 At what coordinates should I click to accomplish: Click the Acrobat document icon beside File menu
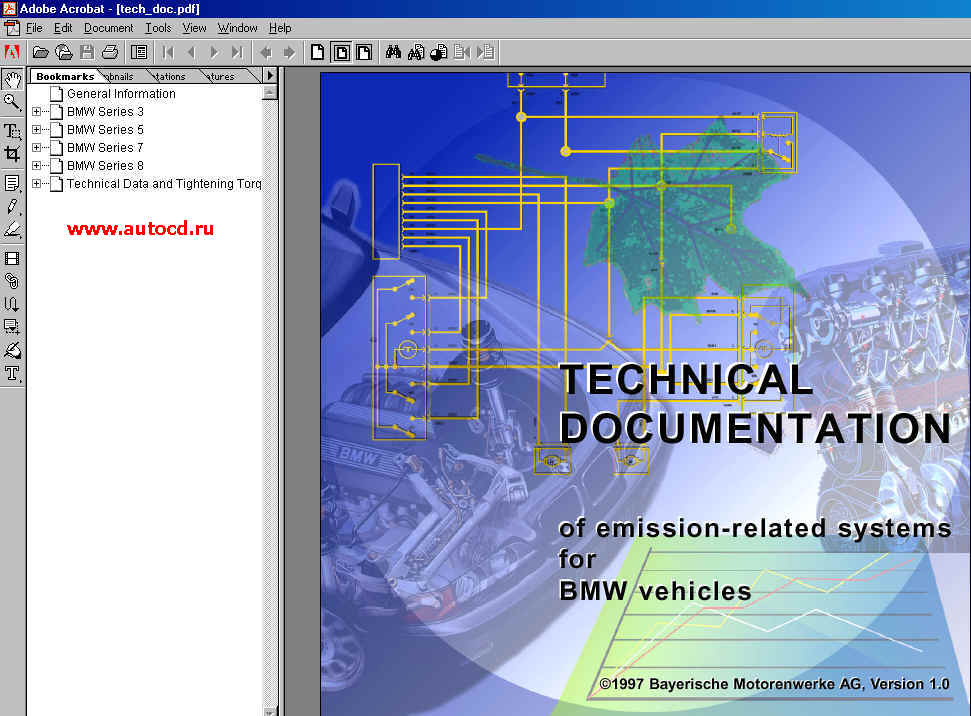pos(12,28)
